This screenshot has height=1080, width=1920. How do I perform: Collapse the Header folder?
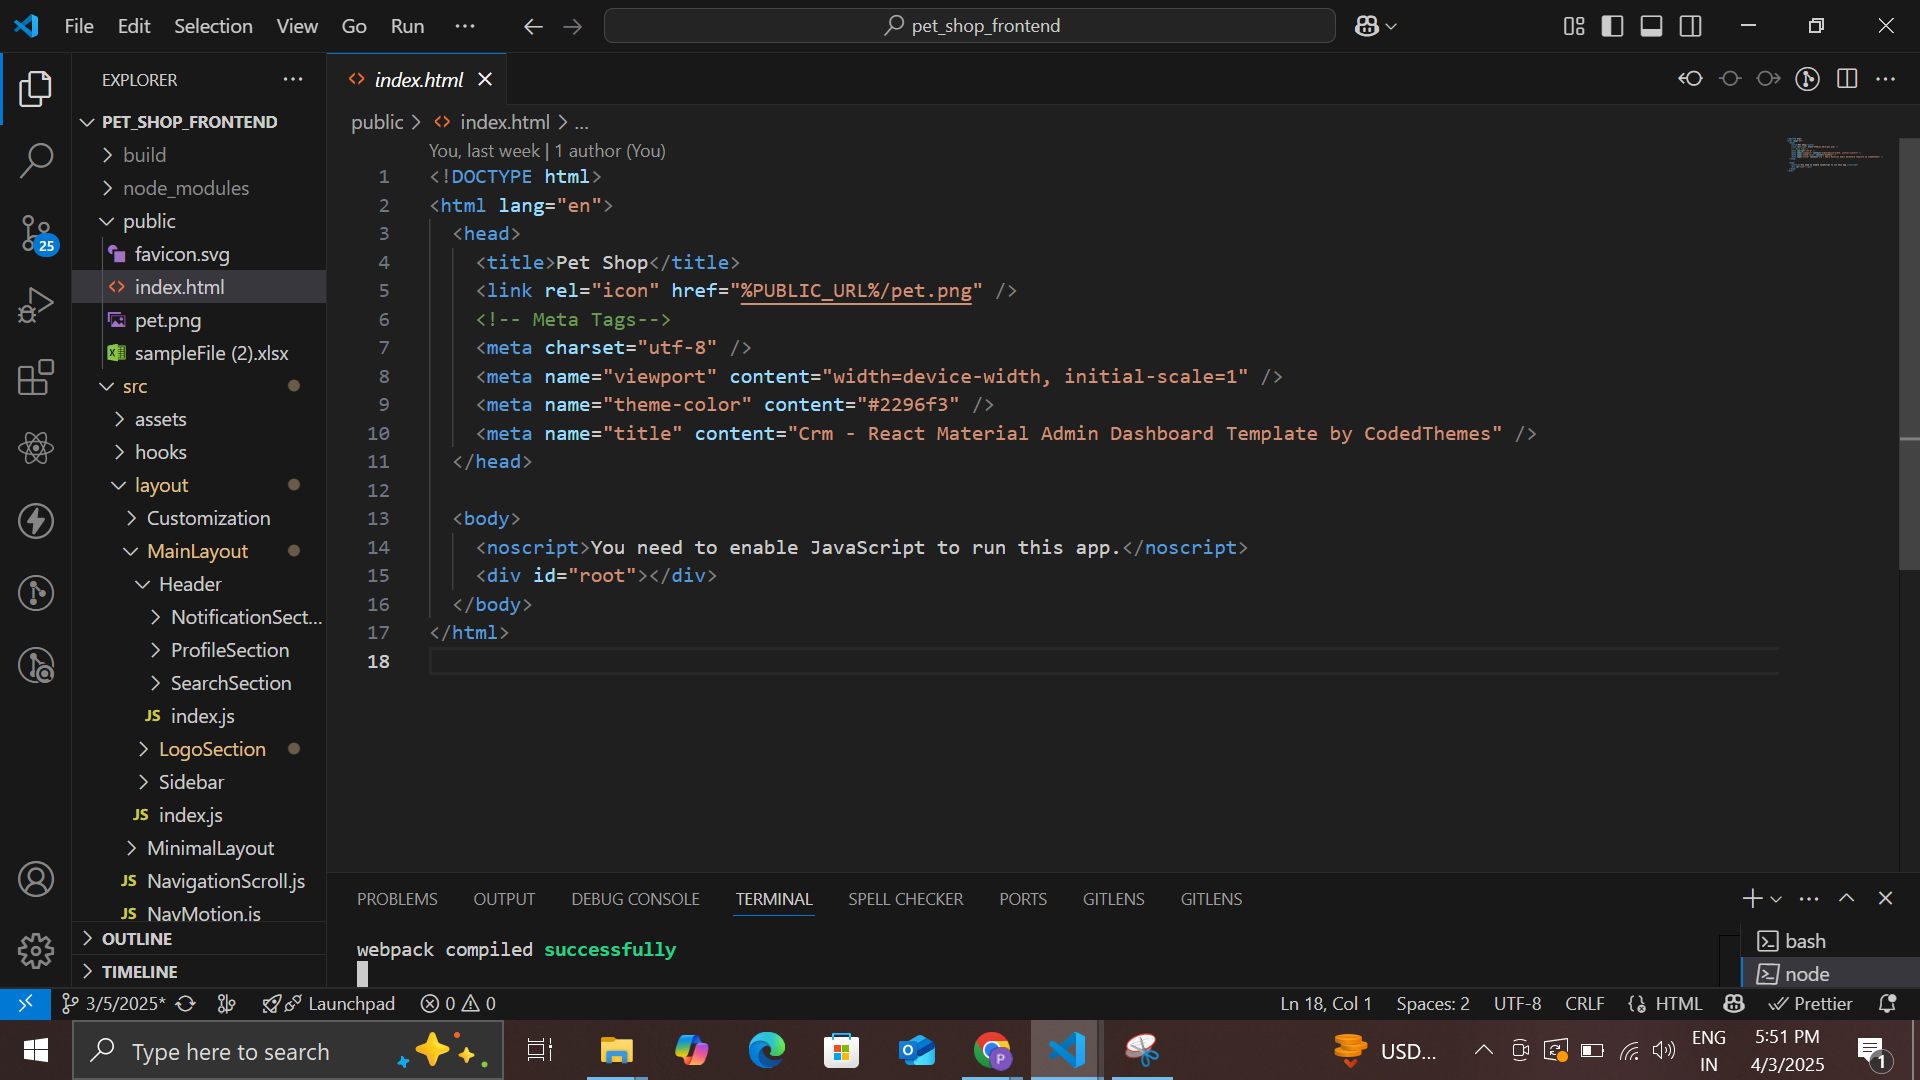pos(189,584)
